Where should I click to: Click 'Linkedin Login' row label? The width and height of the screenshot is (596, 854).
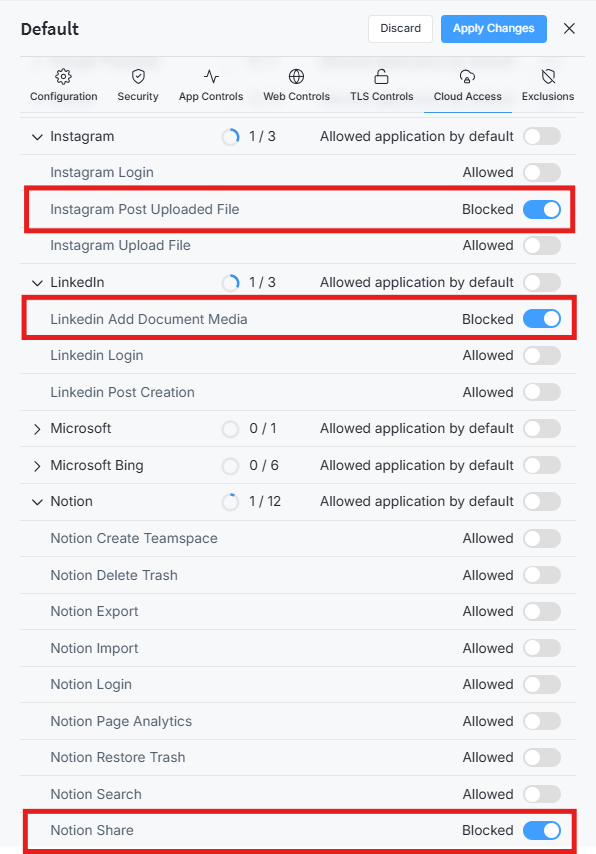point(97,356)
